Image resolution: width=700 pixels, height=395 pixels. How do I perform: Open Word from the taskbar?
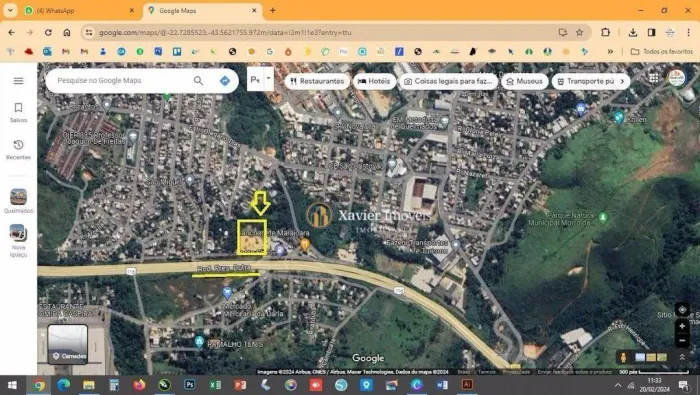(442, 385)
